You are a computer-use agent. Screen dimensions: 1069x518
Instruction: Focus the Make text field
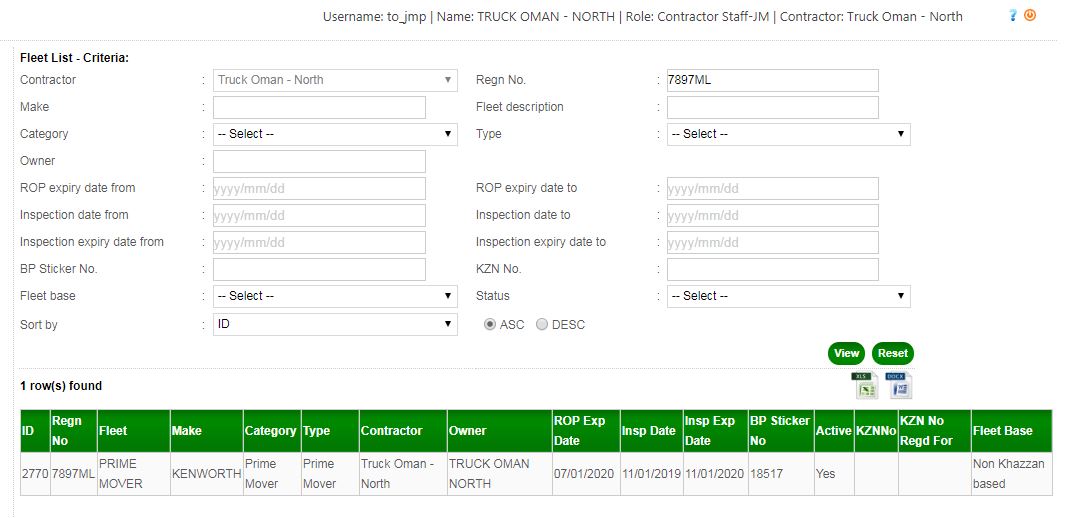point(319,107)
